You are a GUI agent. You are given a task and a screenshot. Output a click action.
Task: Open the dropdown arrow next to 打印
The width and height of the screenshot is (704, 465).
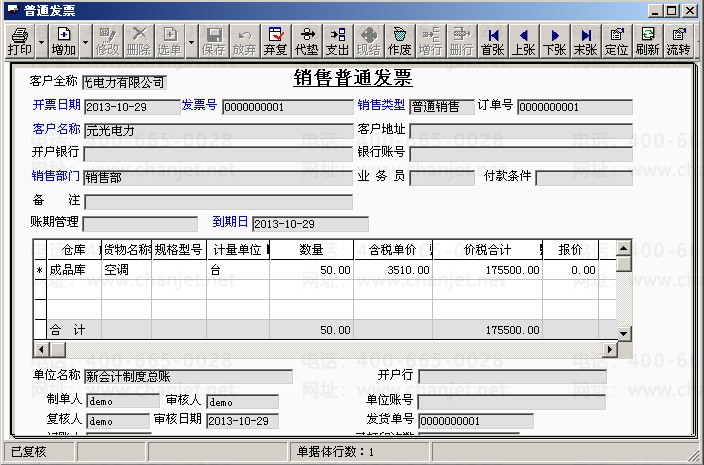click(41, 41)
